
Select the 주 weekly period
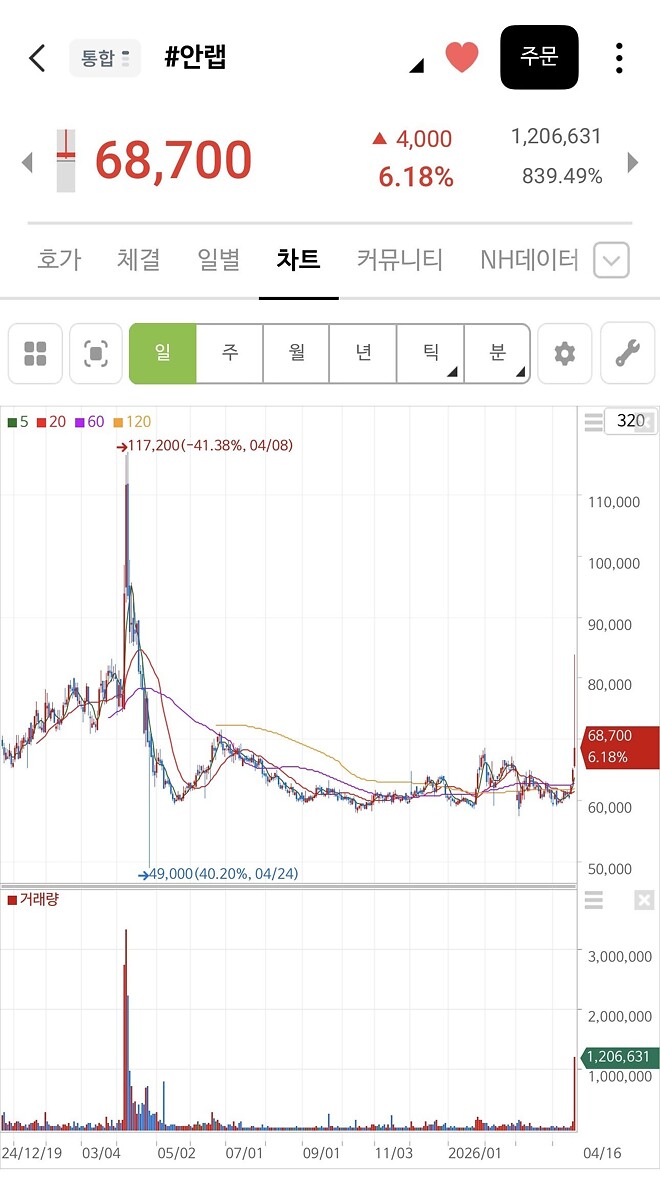coord(229,353)
